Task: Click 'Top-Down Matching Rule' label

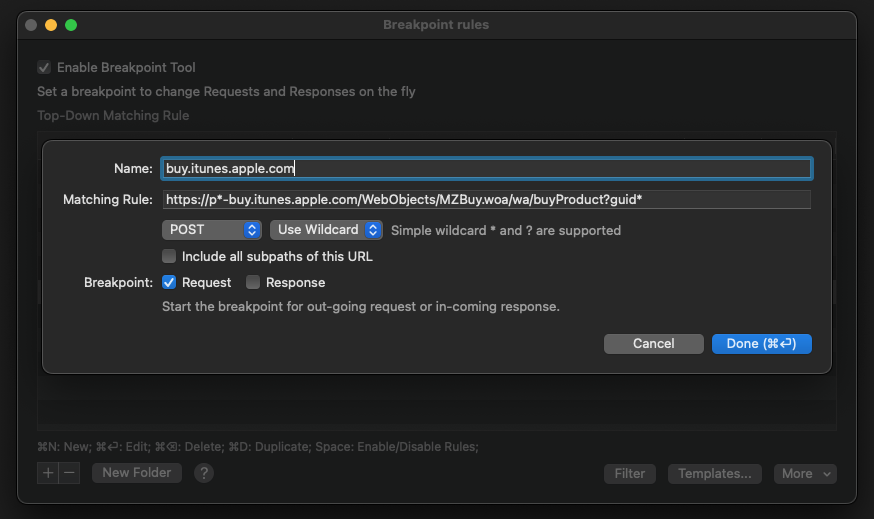Action: (x=113, y=115)
